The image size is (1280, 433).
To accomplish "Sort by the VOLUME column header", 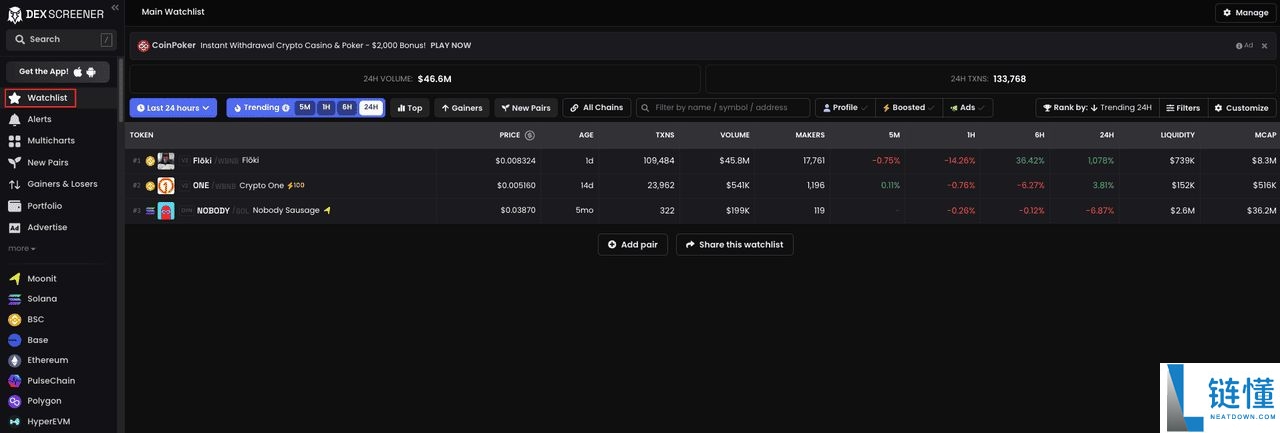I will coord(734,135).
